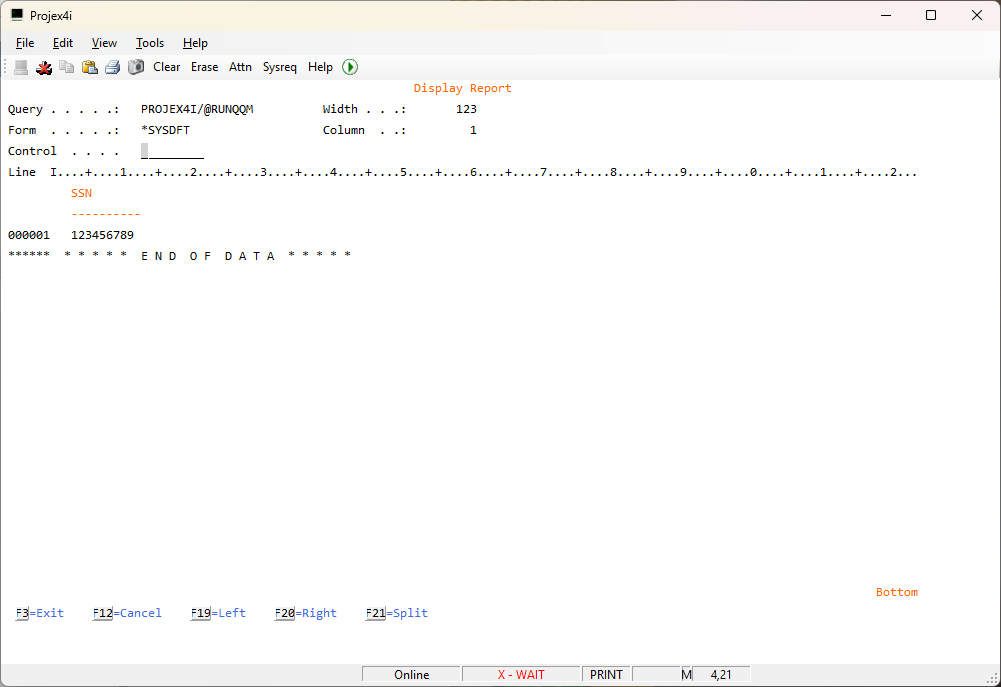Click the F19=Left function key
This screenshot has width=1001, height=687.
pyautogui.click(x=218, y=613)
